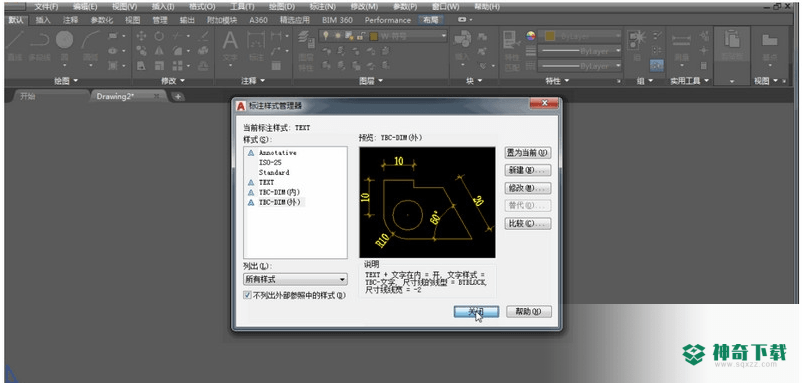
Task: Click the Modify style button
Action: coord(528,188)
